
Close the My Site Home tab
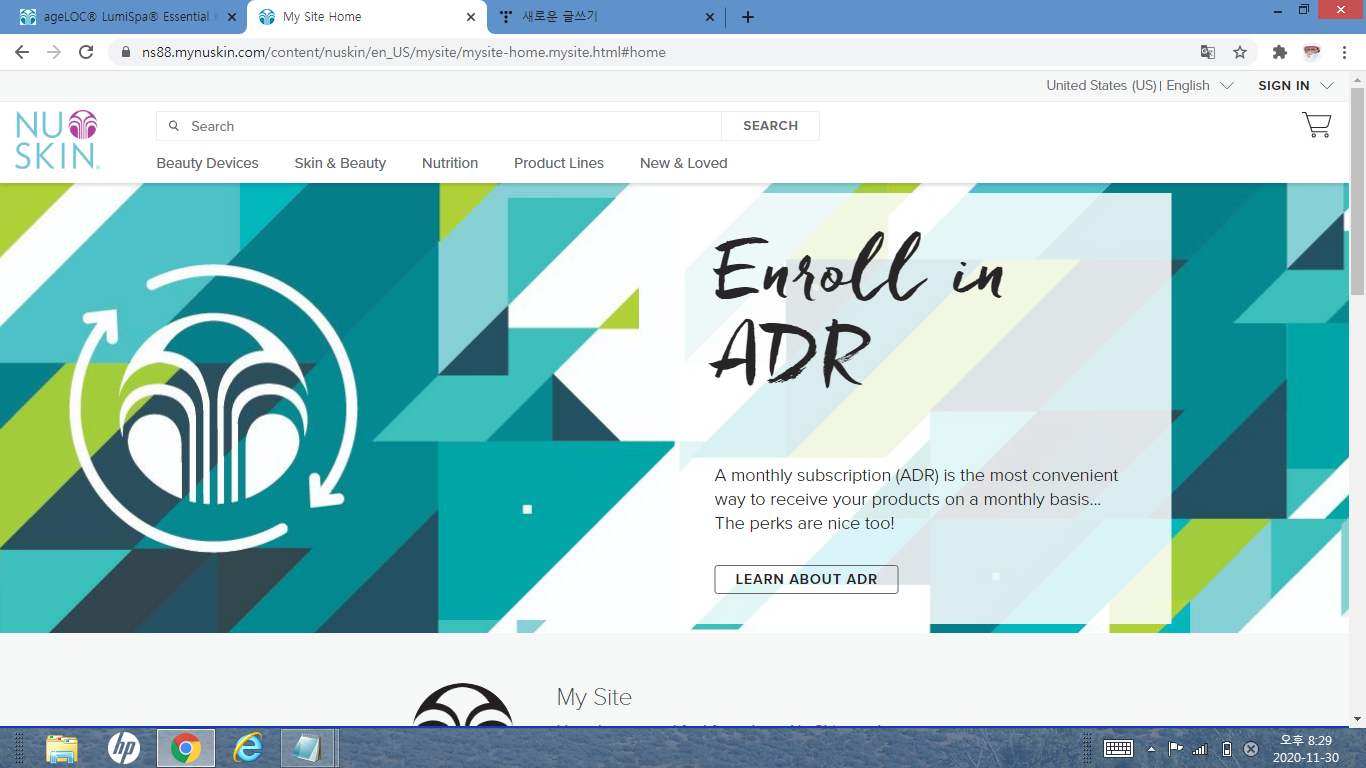471,17
